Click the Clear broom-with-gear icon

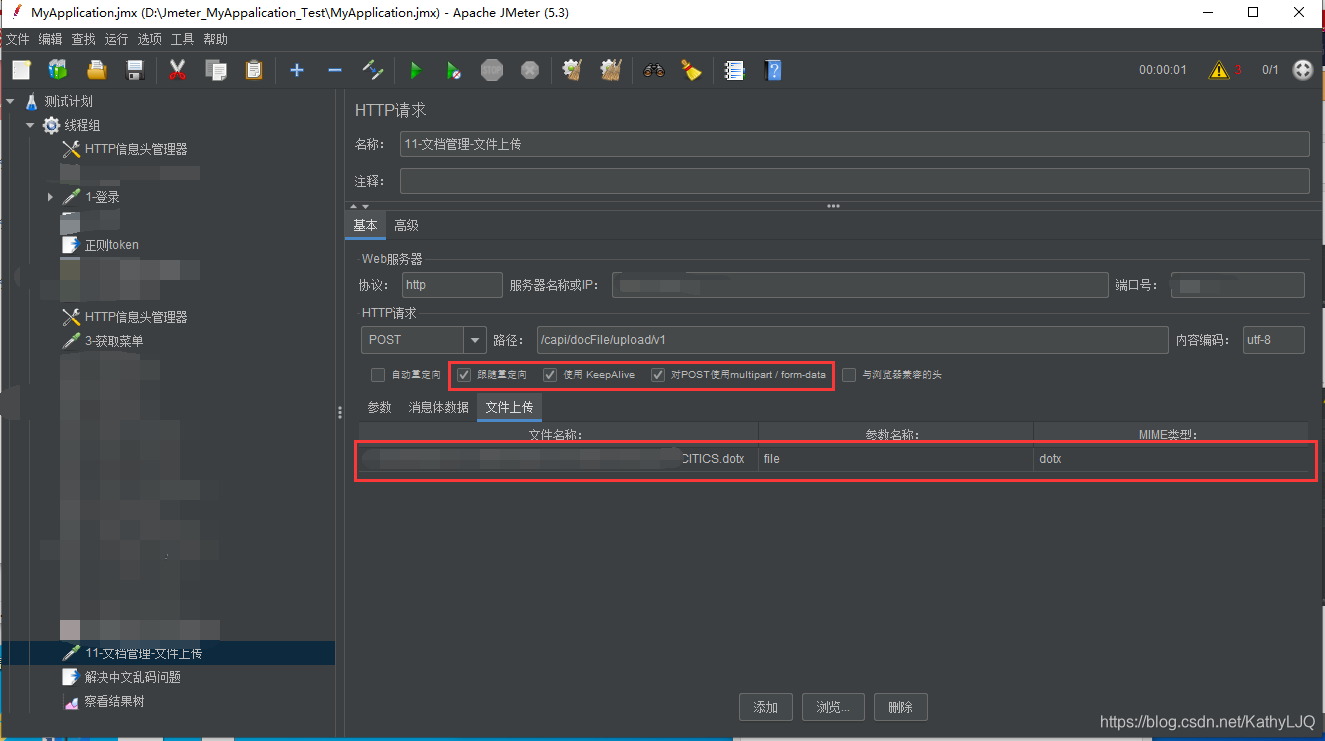click(x=573, y=70)
